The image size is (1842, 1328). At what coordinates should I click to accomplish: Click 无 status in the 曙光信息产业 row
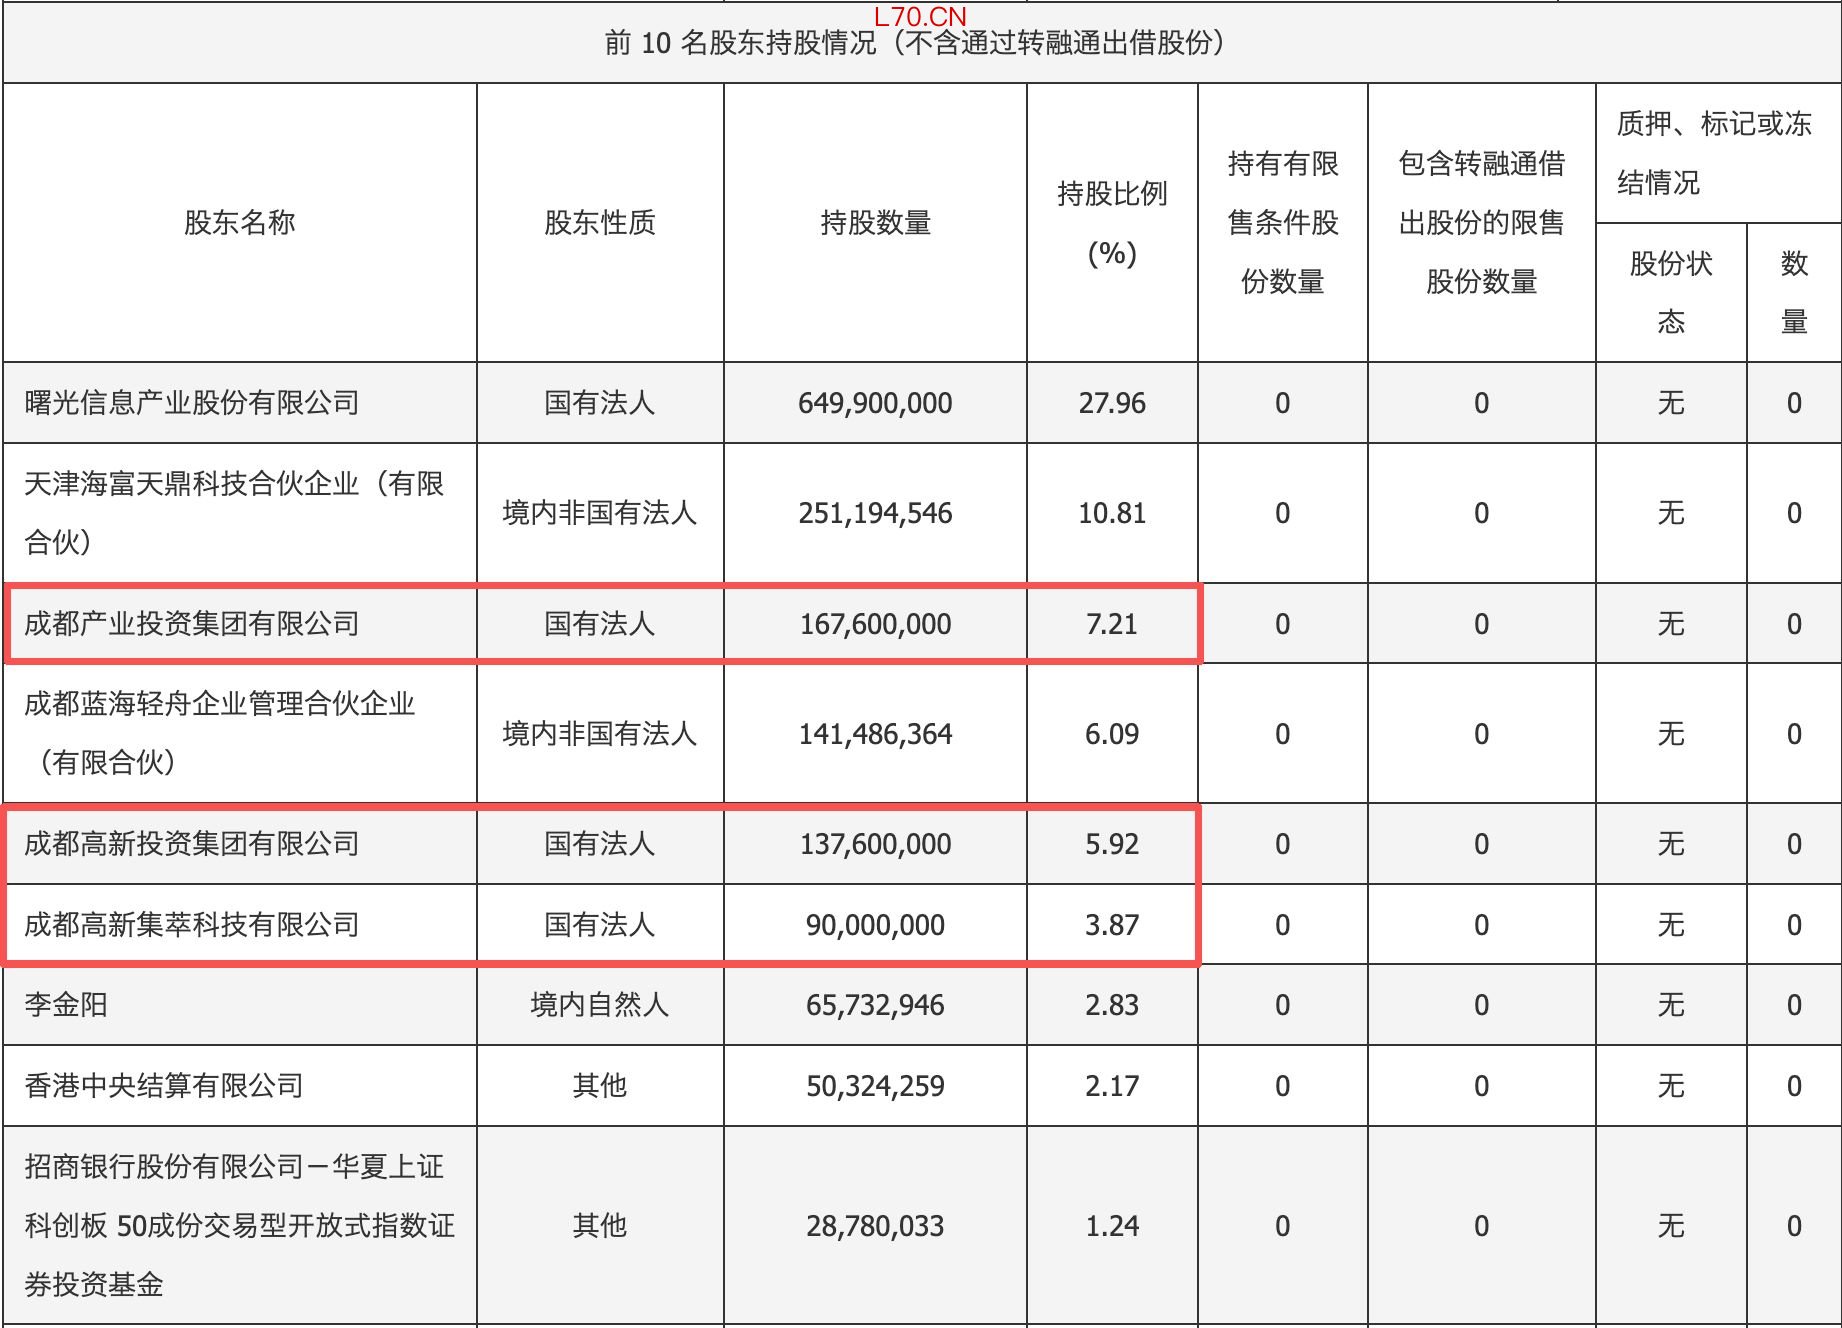click(1671, 403)
